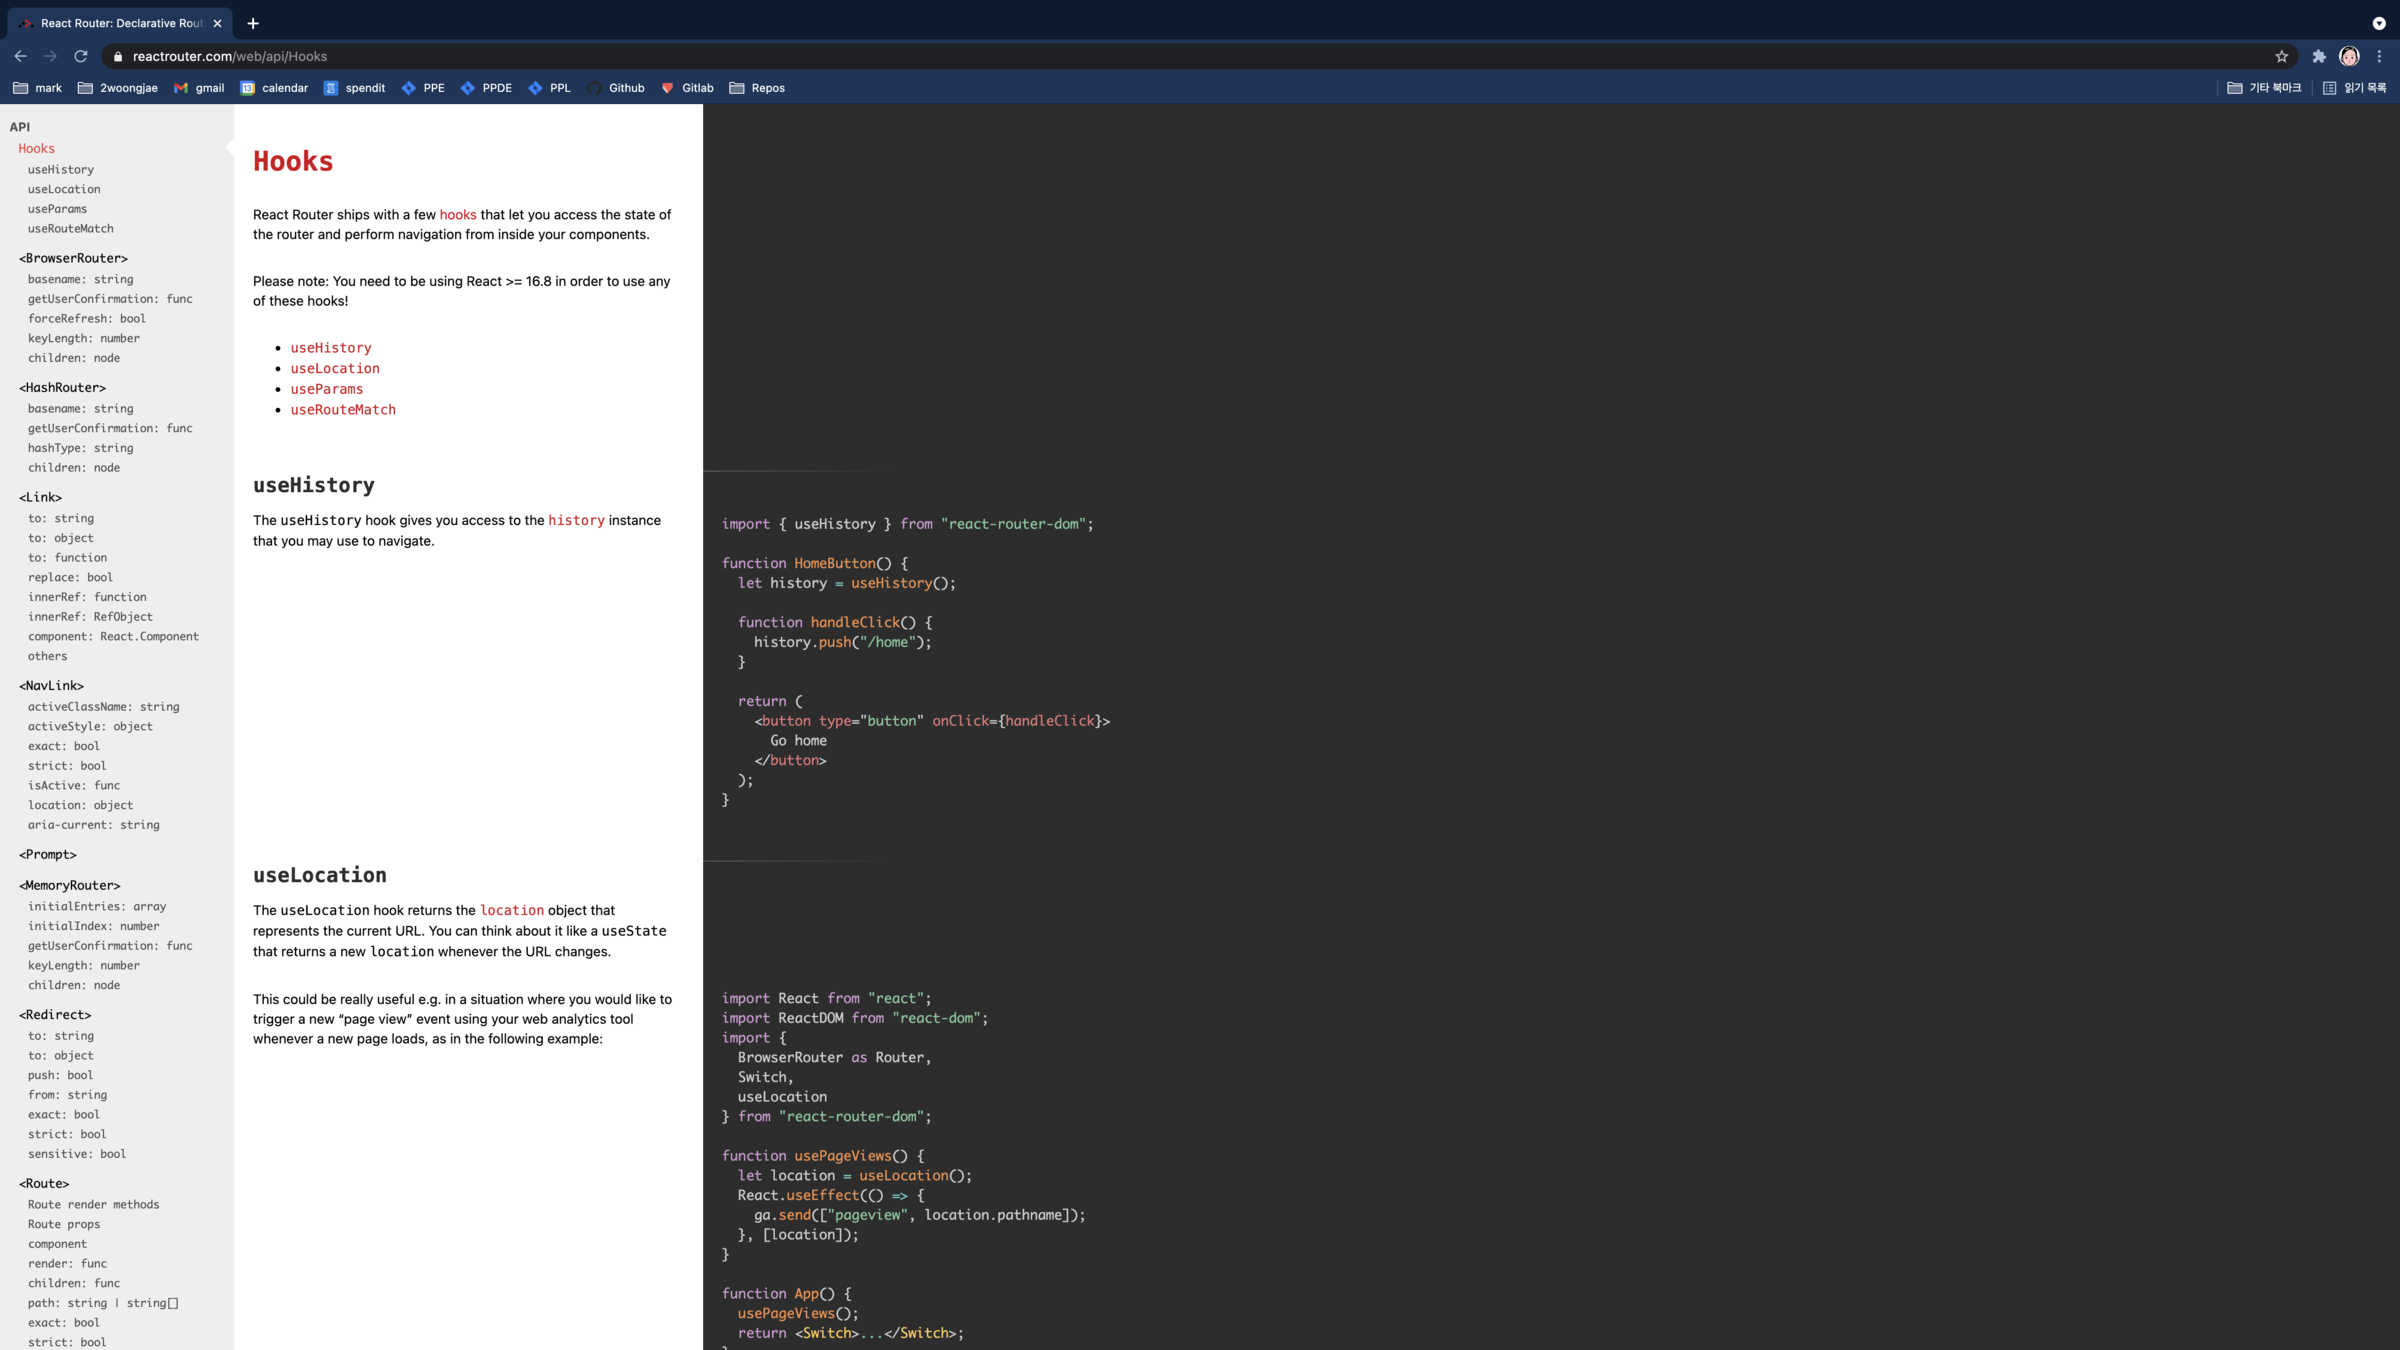
Task: Click the useRouteMatch link in bullet list
Action: (343, 410)
